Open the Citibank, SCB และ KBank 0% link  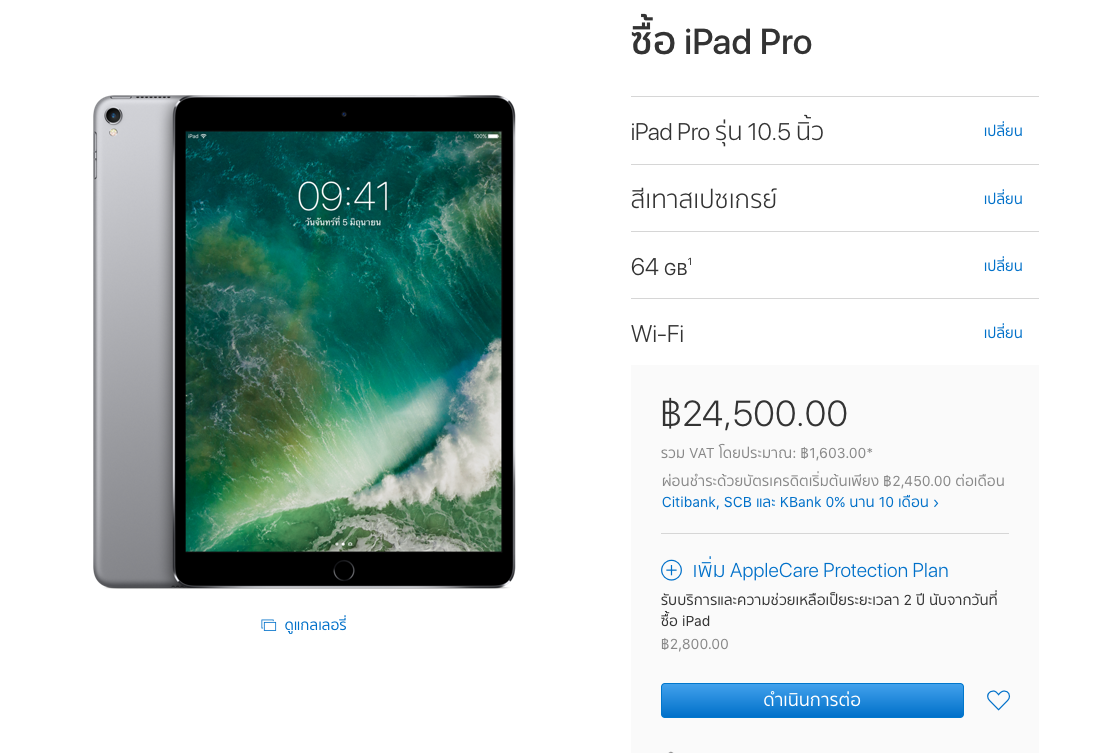pyautogui.click(x=795, y=502)
